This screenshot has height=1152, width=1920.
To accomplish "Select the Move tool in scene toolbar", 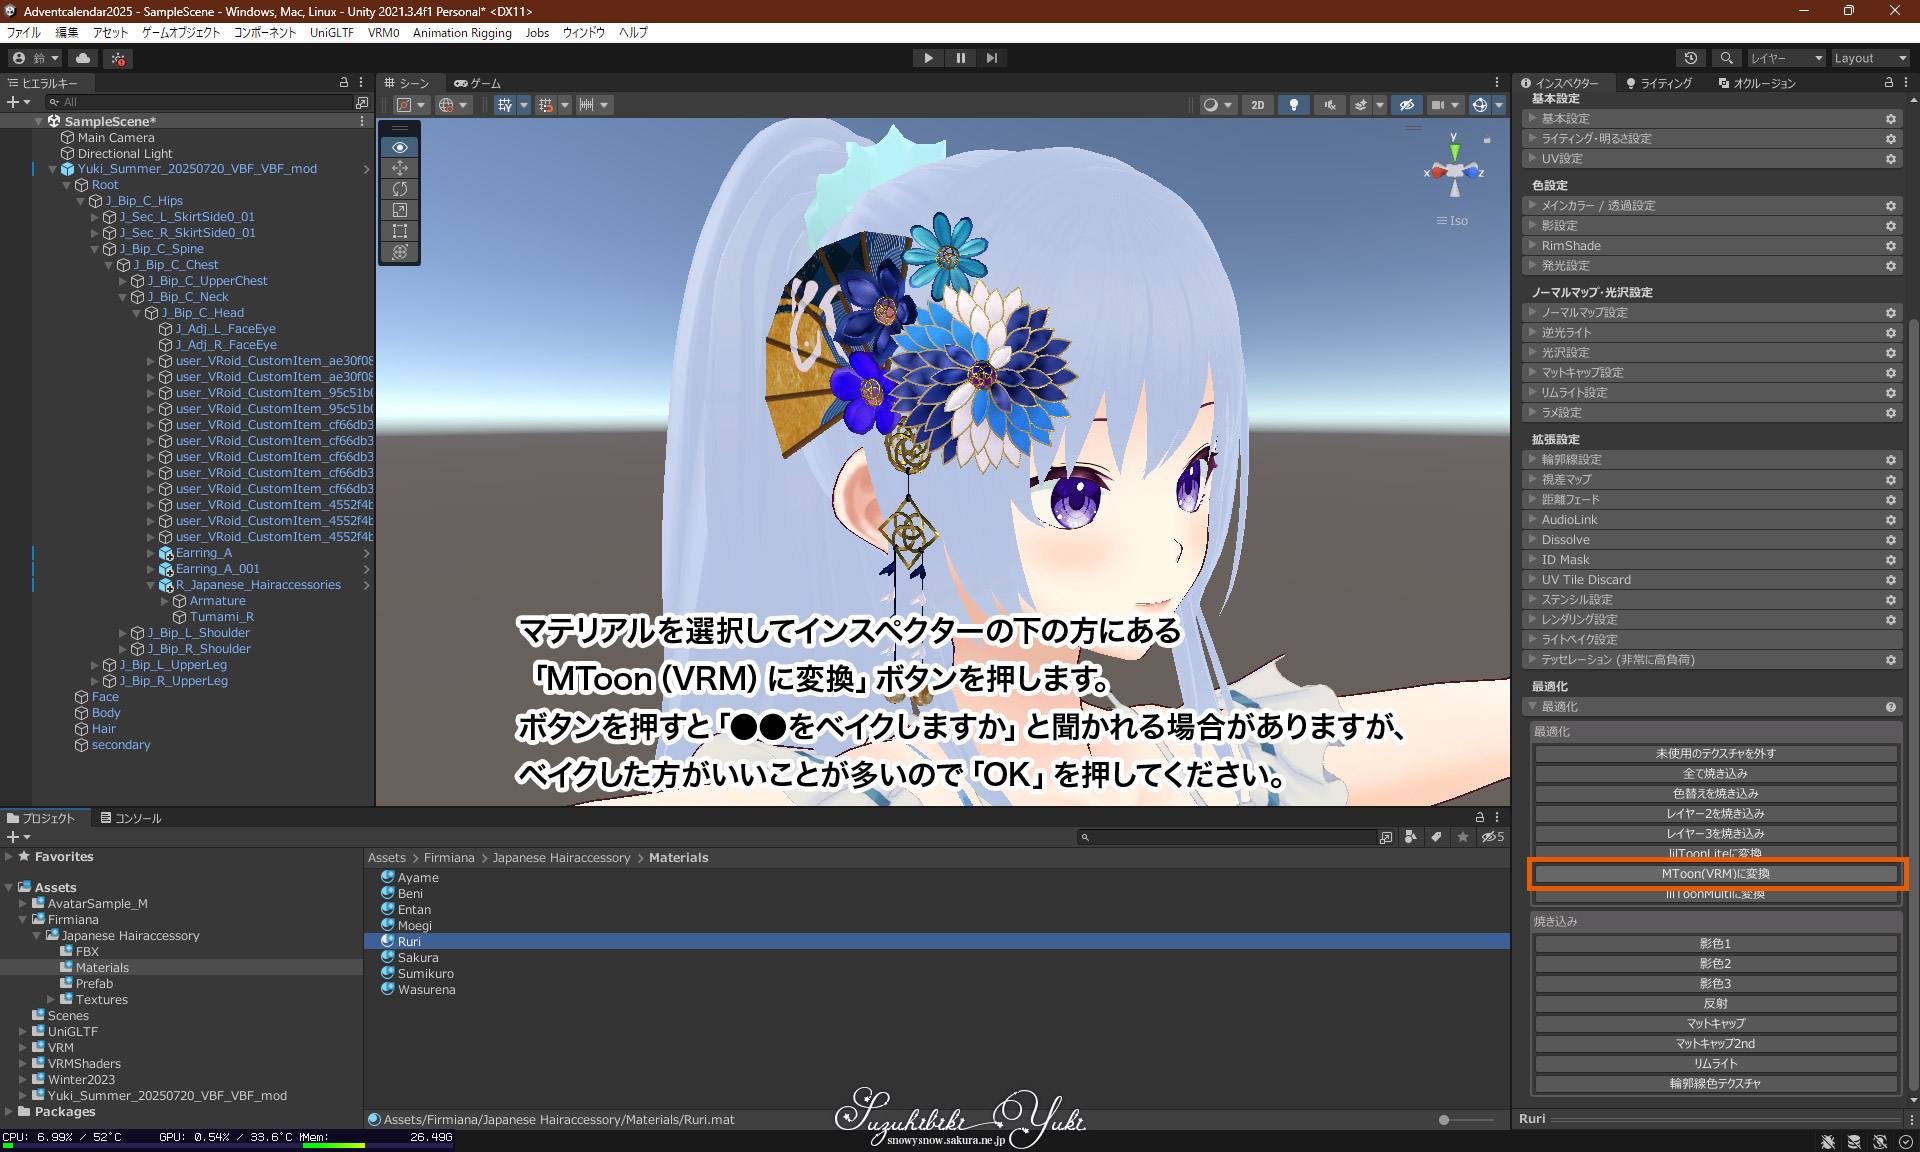I will [400, 168].
